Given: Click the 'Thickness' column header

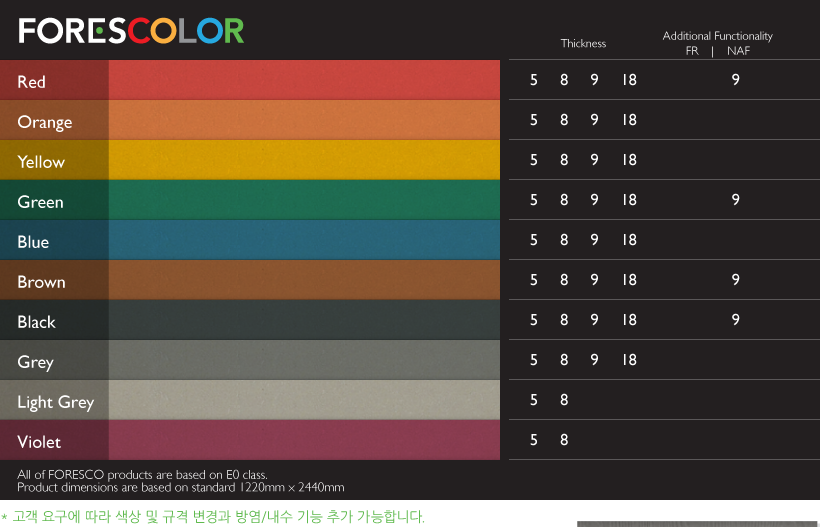Looking at the screenshot, I should tap(583, 43).
